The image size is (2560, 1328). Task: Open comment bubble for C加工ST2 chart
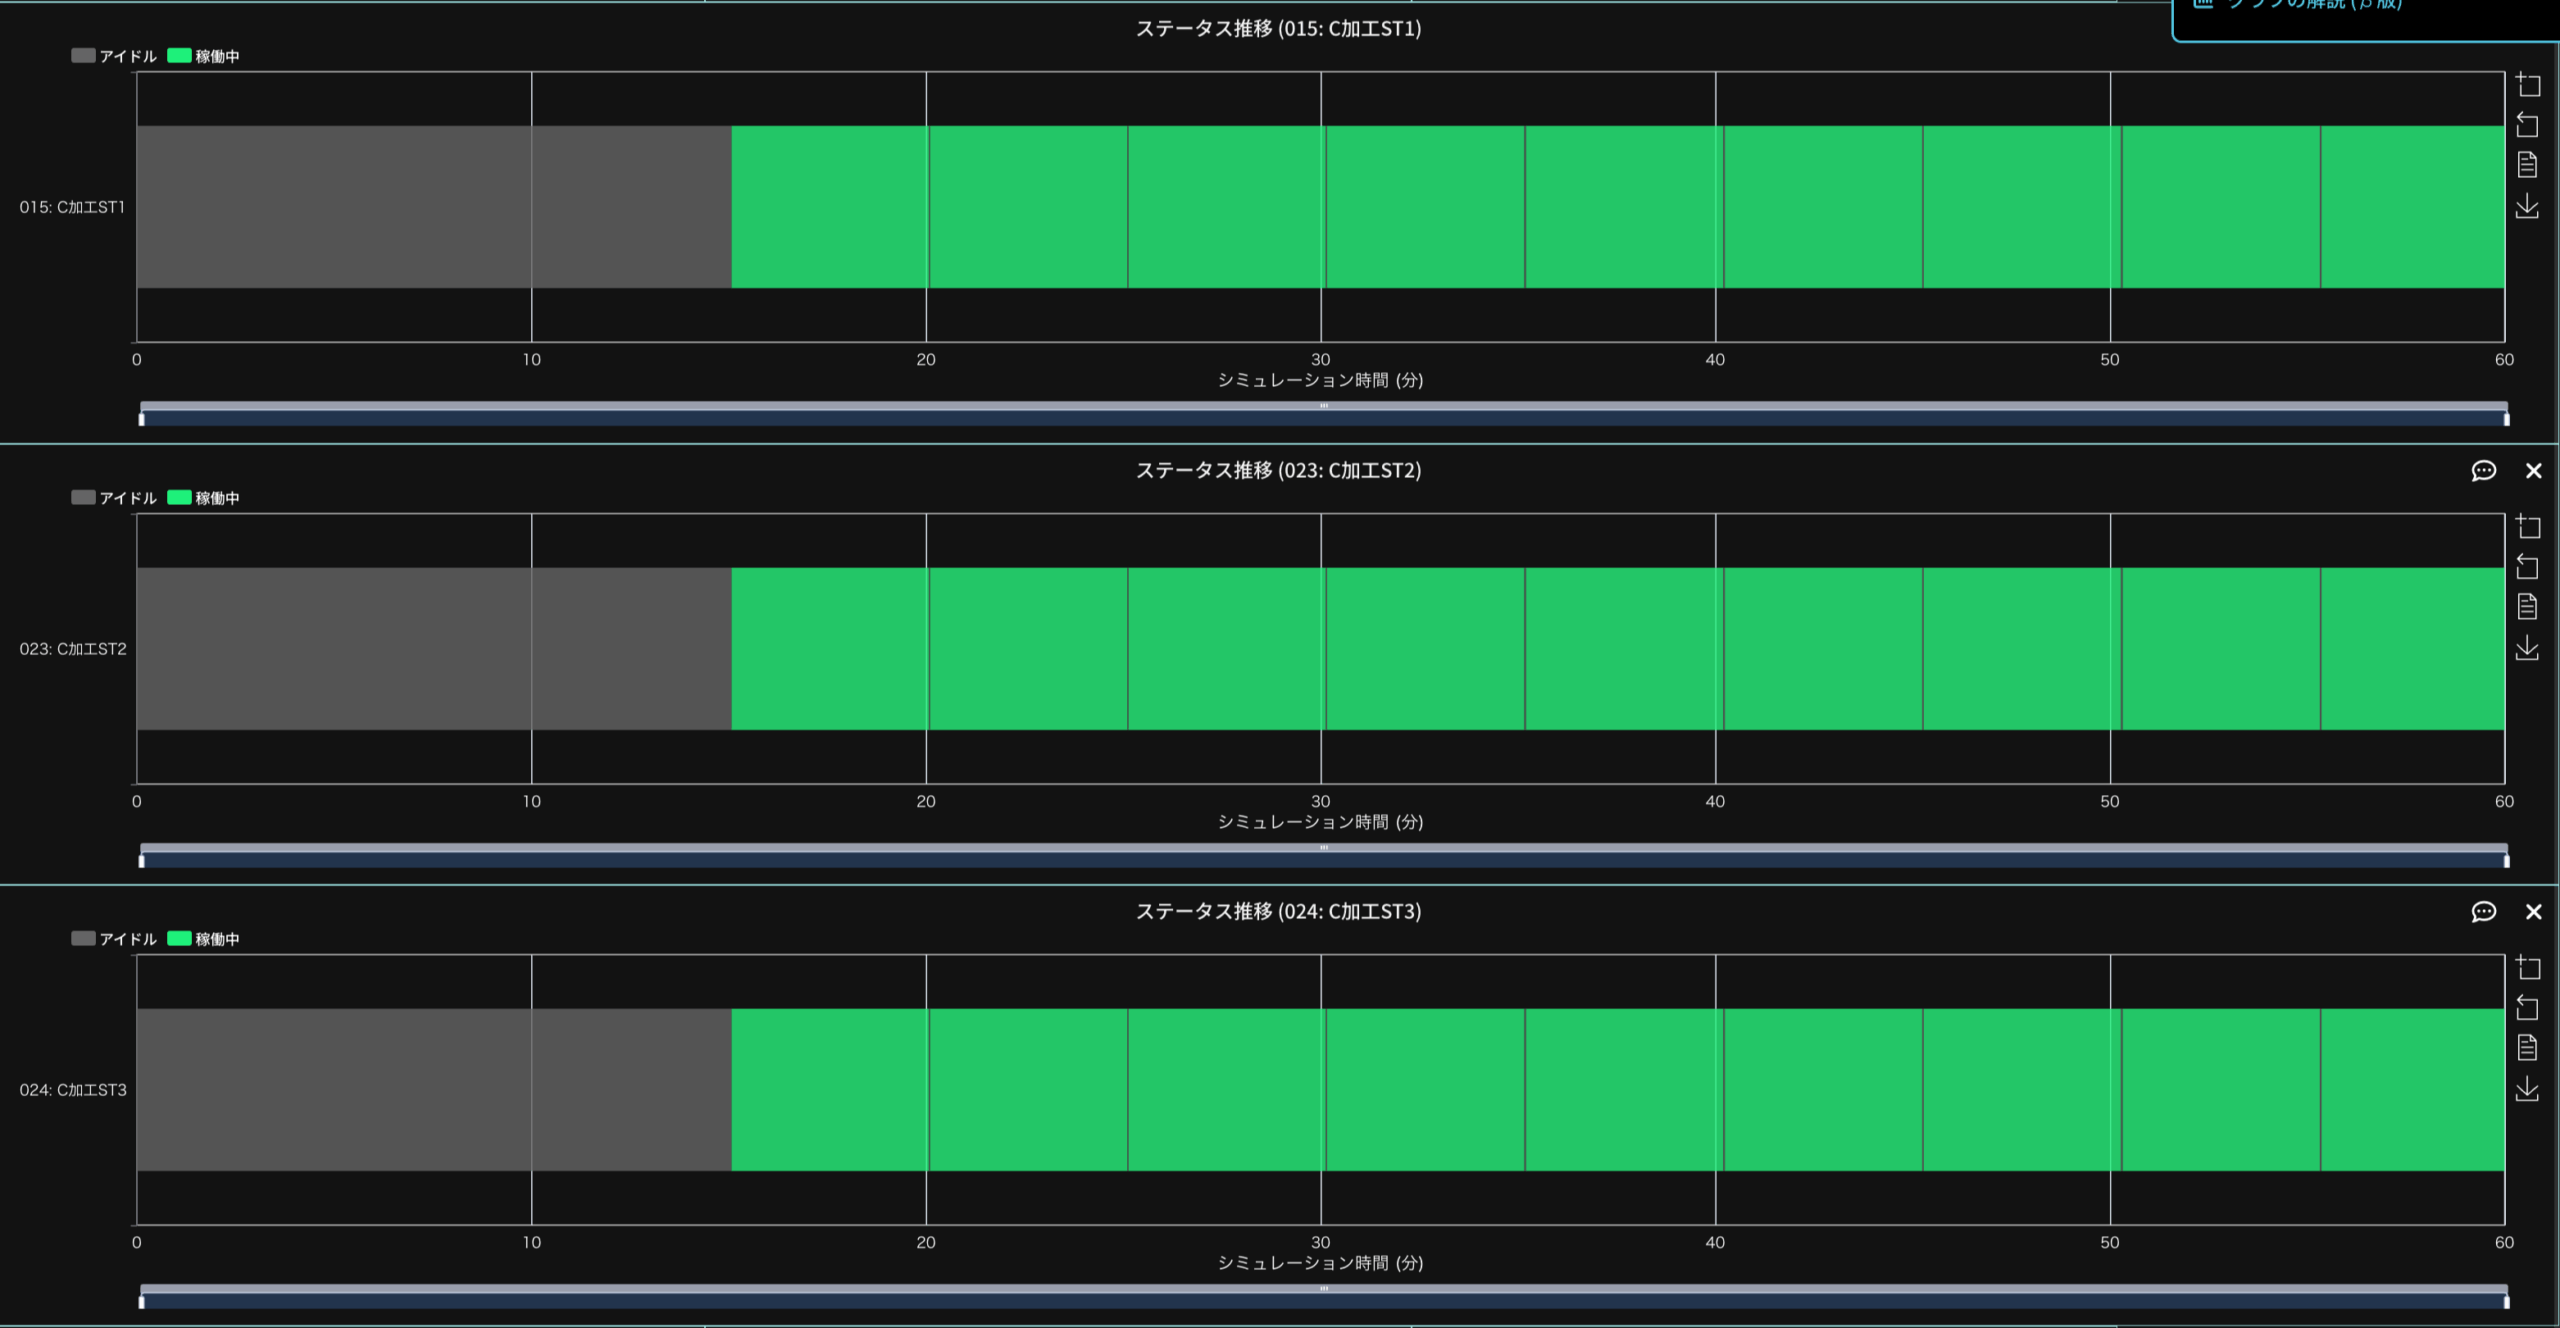pyautogui.click(x=2484, y=471)
